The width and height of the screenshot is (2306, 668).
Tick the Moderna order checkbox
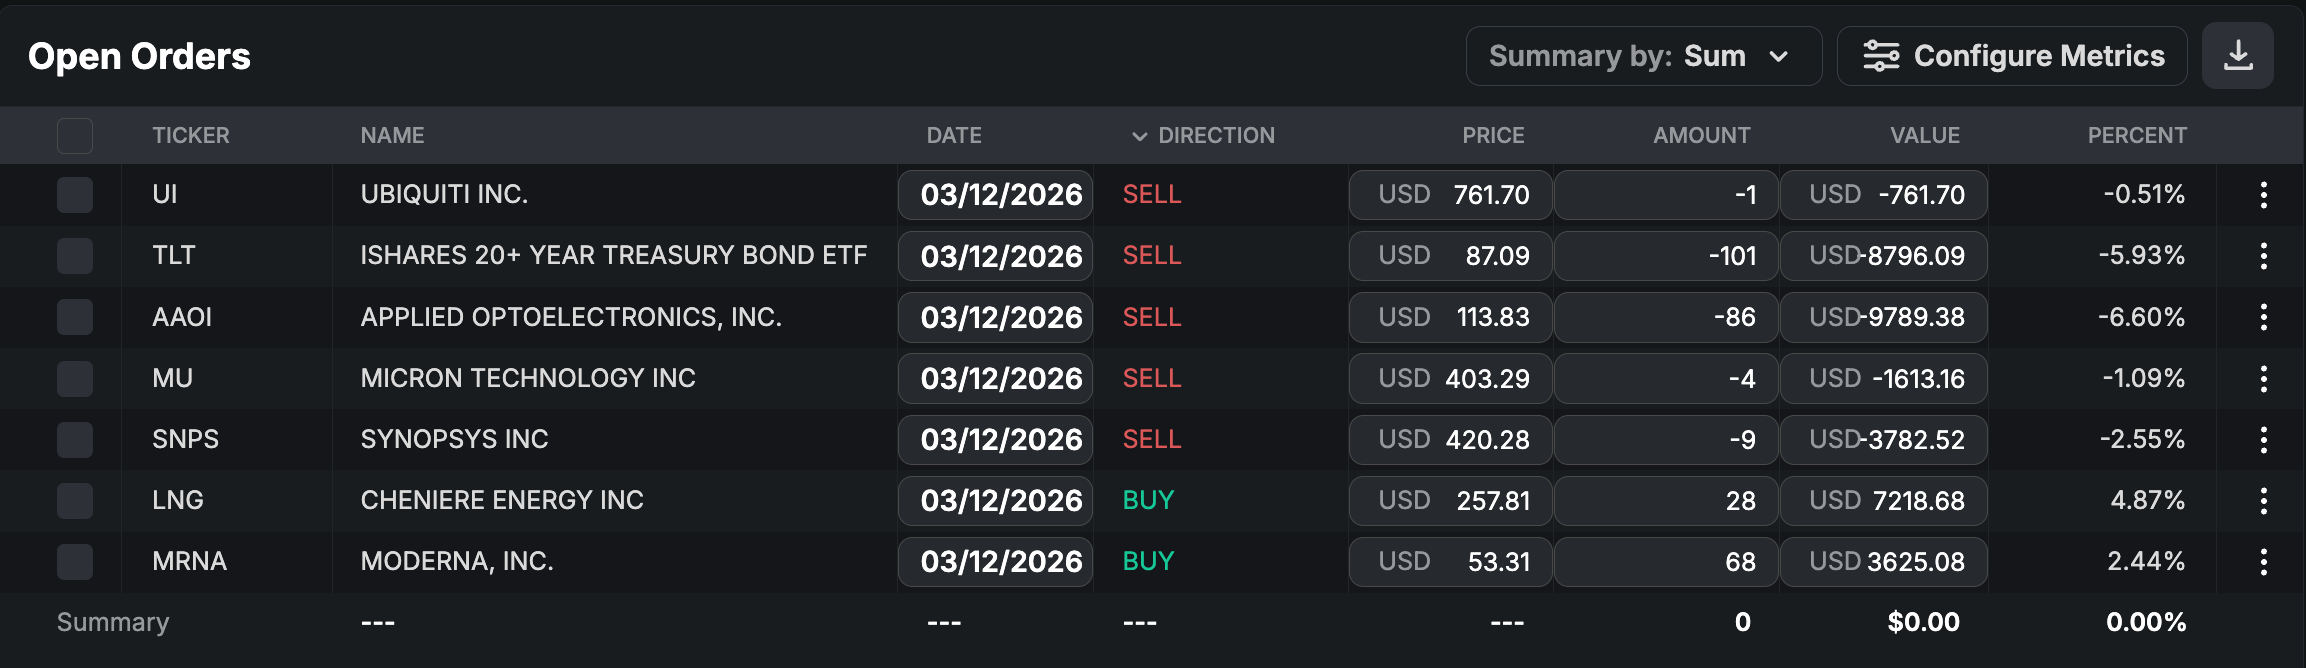75,561
